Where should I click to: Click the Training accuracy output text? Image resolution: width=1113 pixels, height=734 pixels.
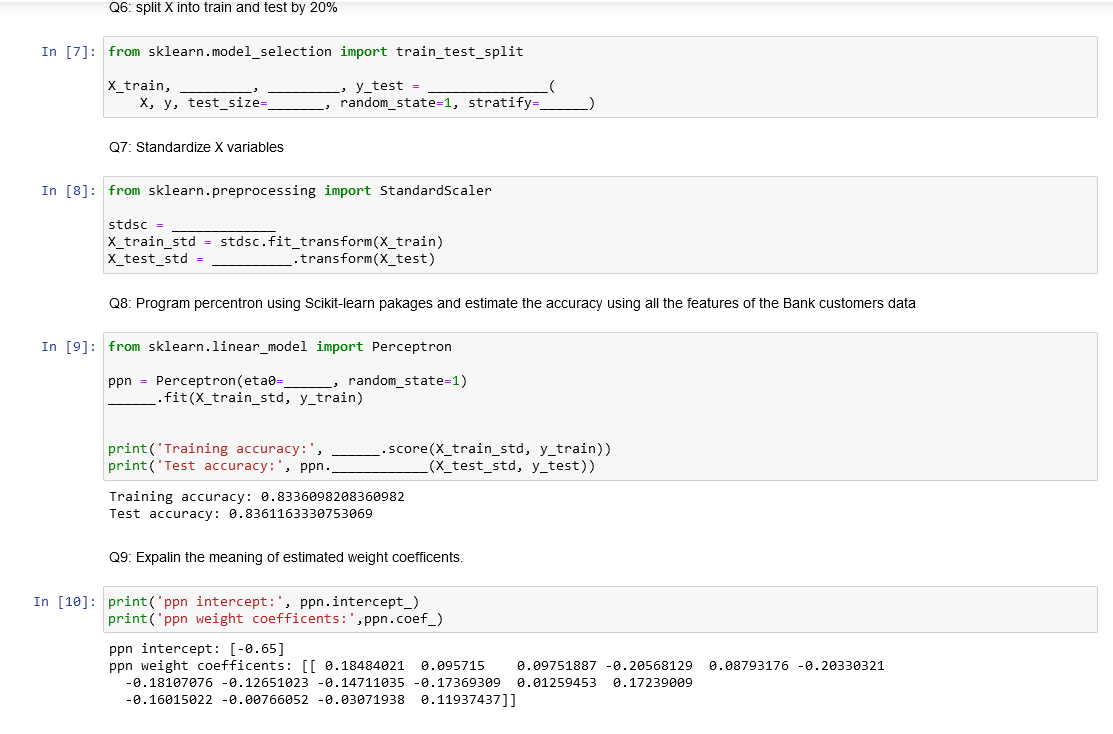coord(256,496)
